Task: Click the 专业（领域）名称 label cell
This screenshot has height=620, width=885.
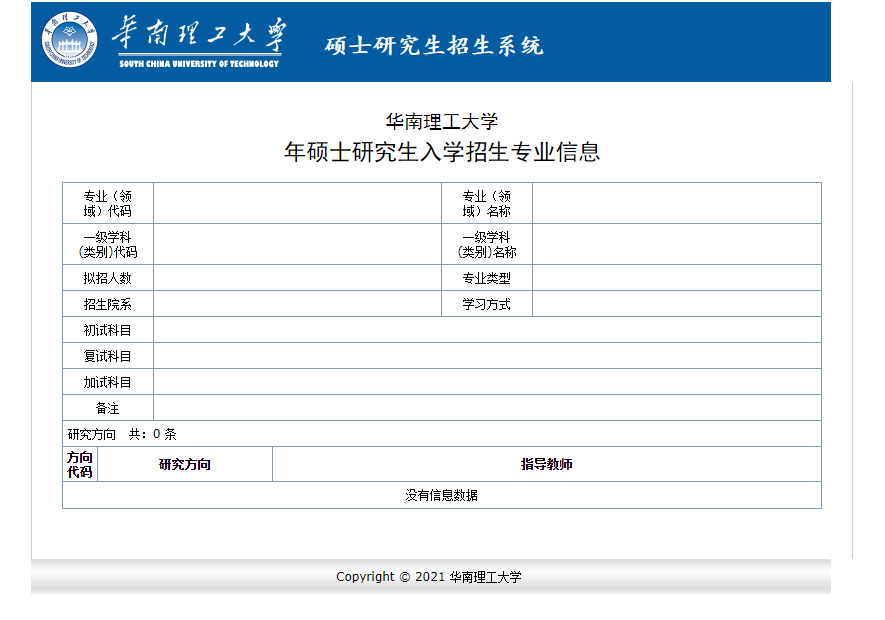Action: point(487,203)
